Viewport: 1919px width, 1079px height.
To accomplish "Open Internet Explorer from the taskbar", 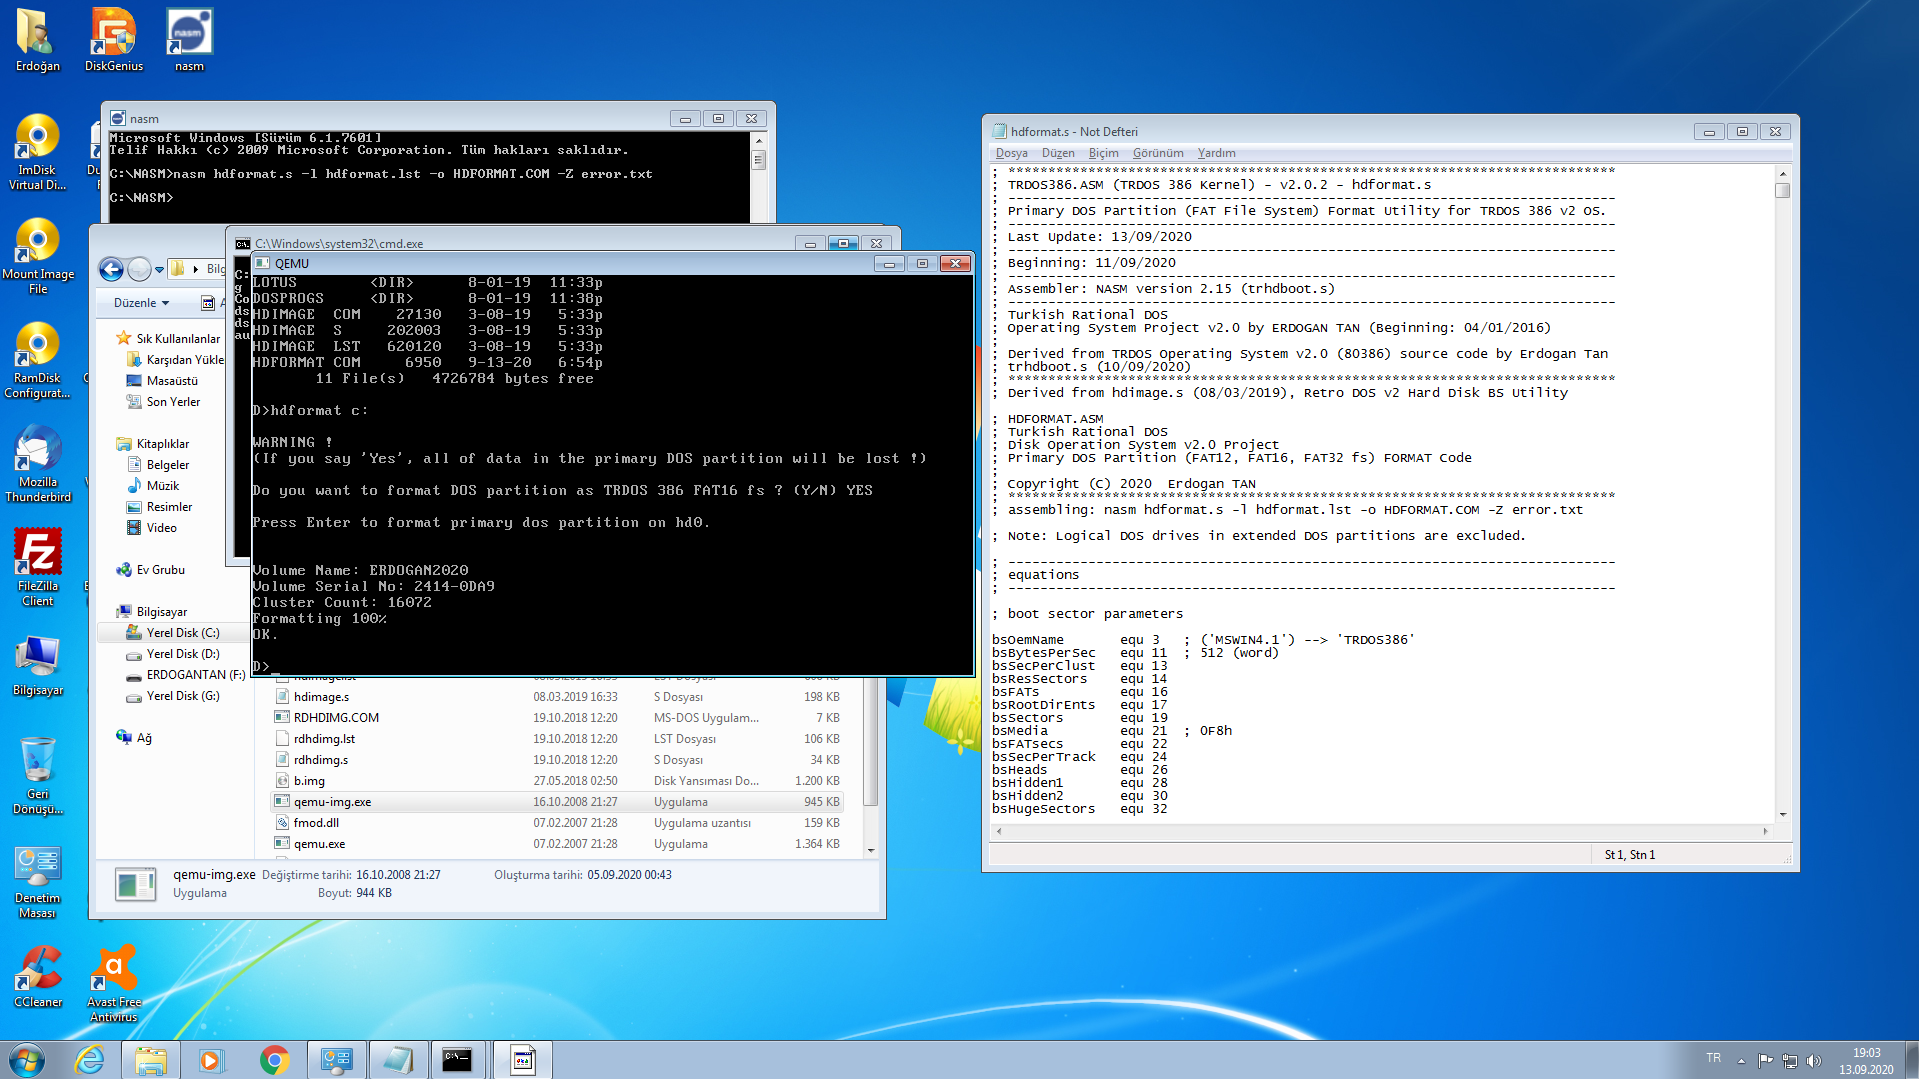I will (90, 1060).
